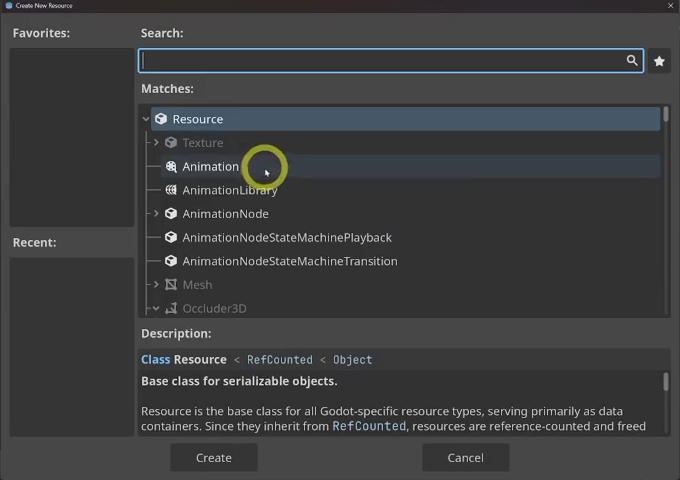The width and height of the screenshot is (680, 480).
Task: Expand the Mesh branch
Action: coord(156,284)
